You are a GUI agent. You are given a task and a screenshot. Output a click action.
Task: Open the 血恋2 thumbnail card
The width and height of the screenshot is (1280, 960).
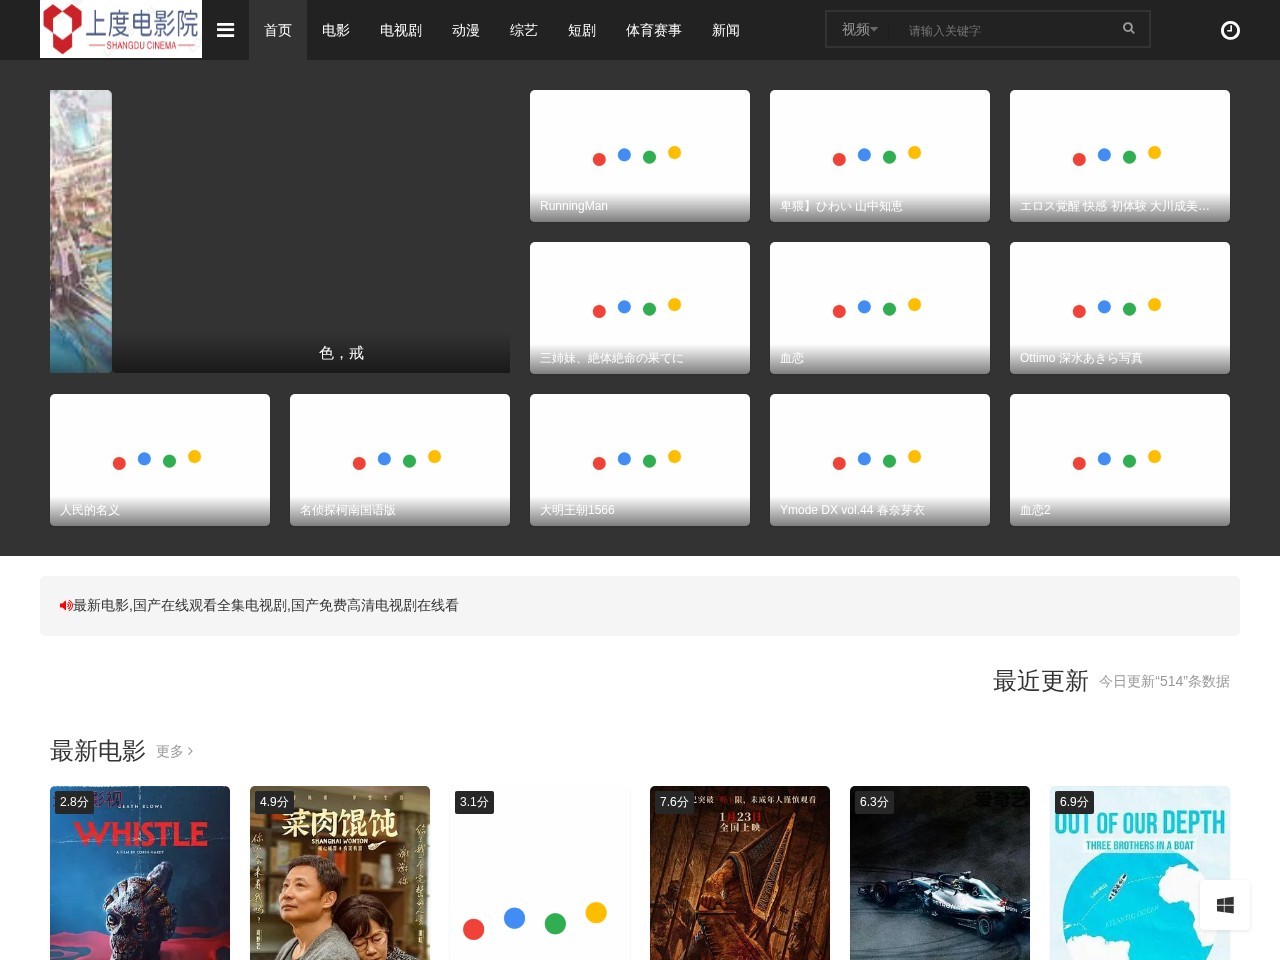coord(1120,460)
